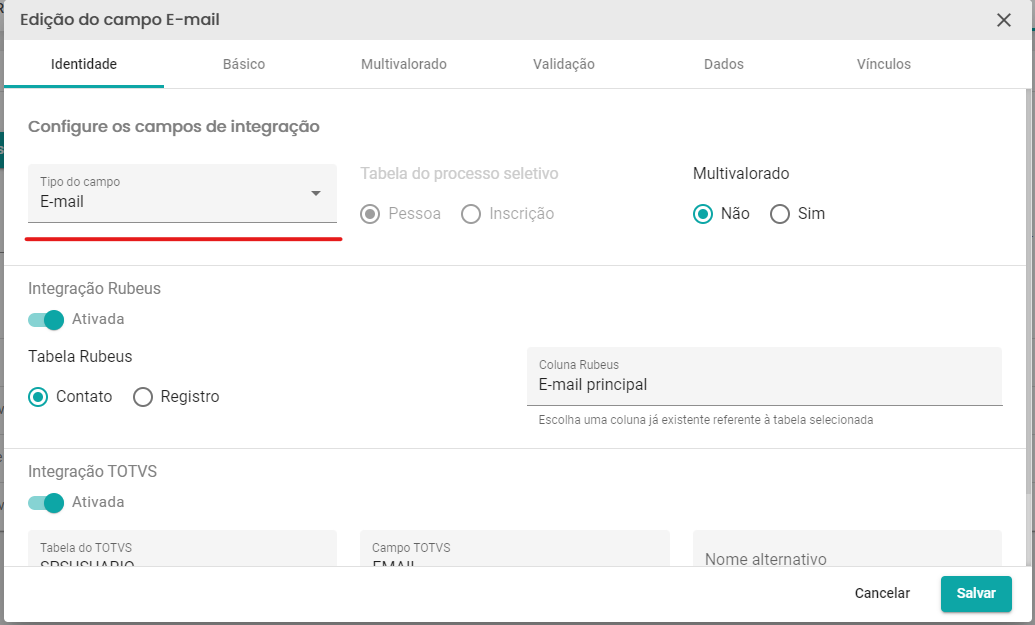
Task: Select Registro as Tabela Rubeus
Action: click(x=143, y=397)
